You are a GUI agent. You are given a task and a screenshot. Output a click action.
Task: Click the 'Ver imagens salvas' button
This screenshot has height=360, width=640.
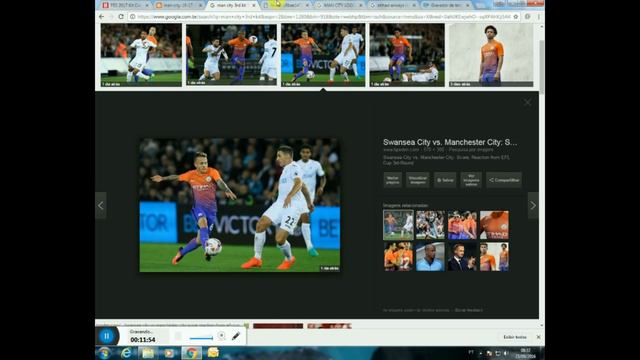click(471, 180)
